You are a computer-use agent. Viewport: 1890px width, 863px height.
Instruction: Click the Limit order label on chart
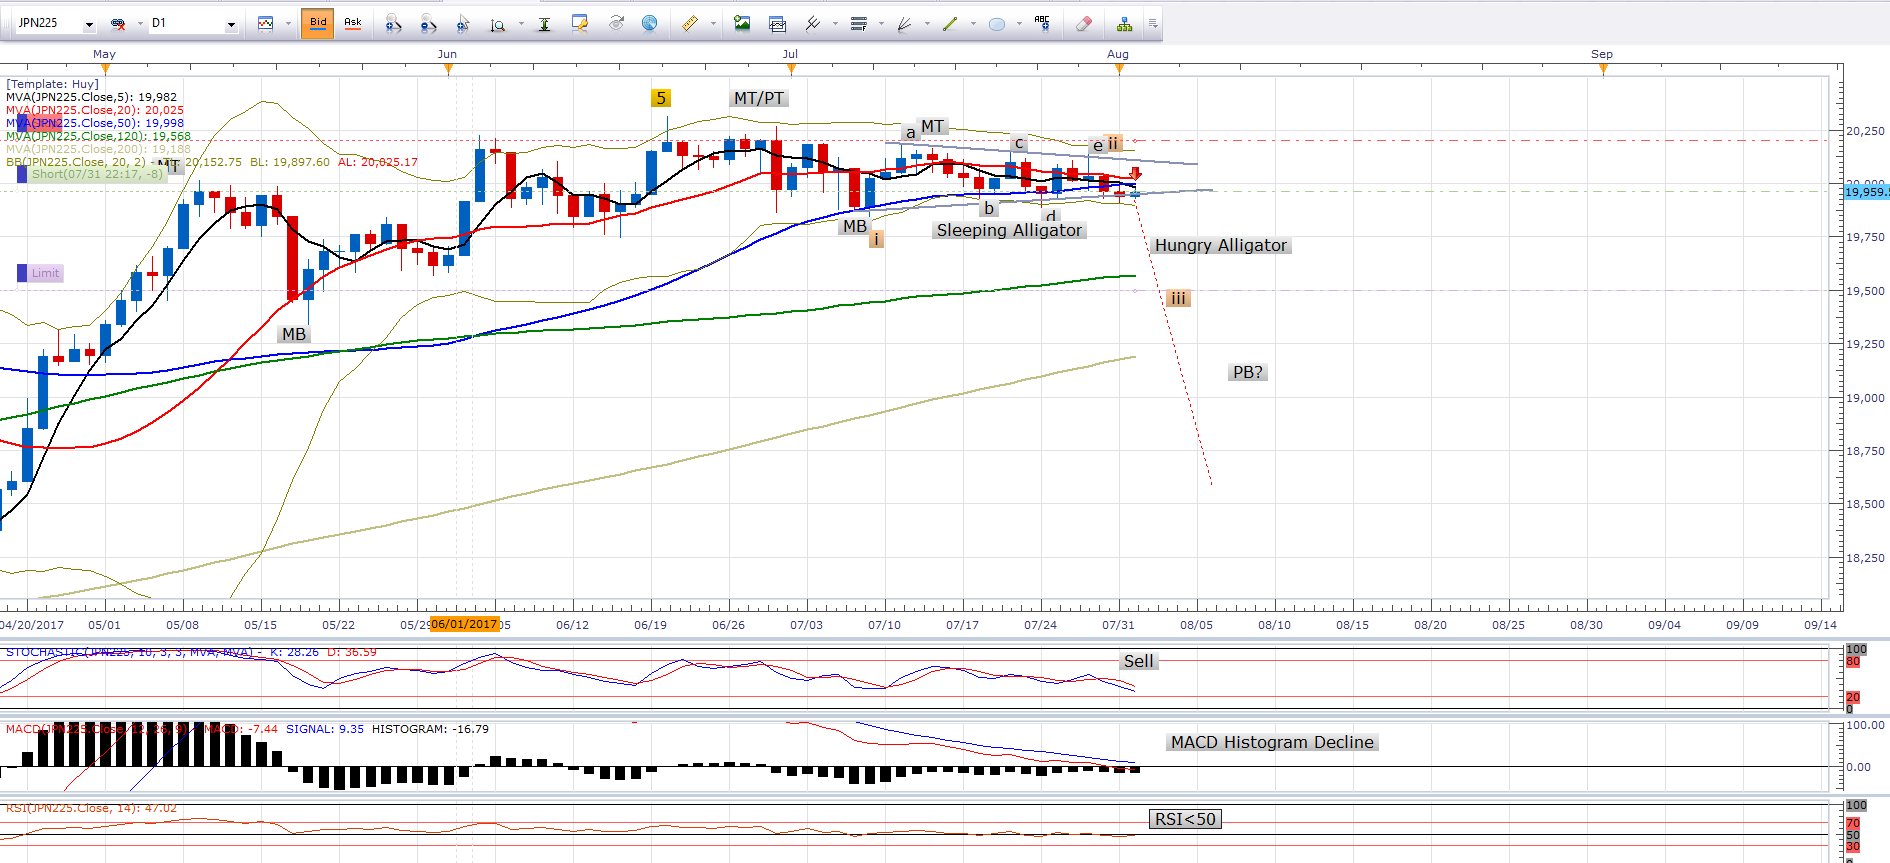[45, 273]
